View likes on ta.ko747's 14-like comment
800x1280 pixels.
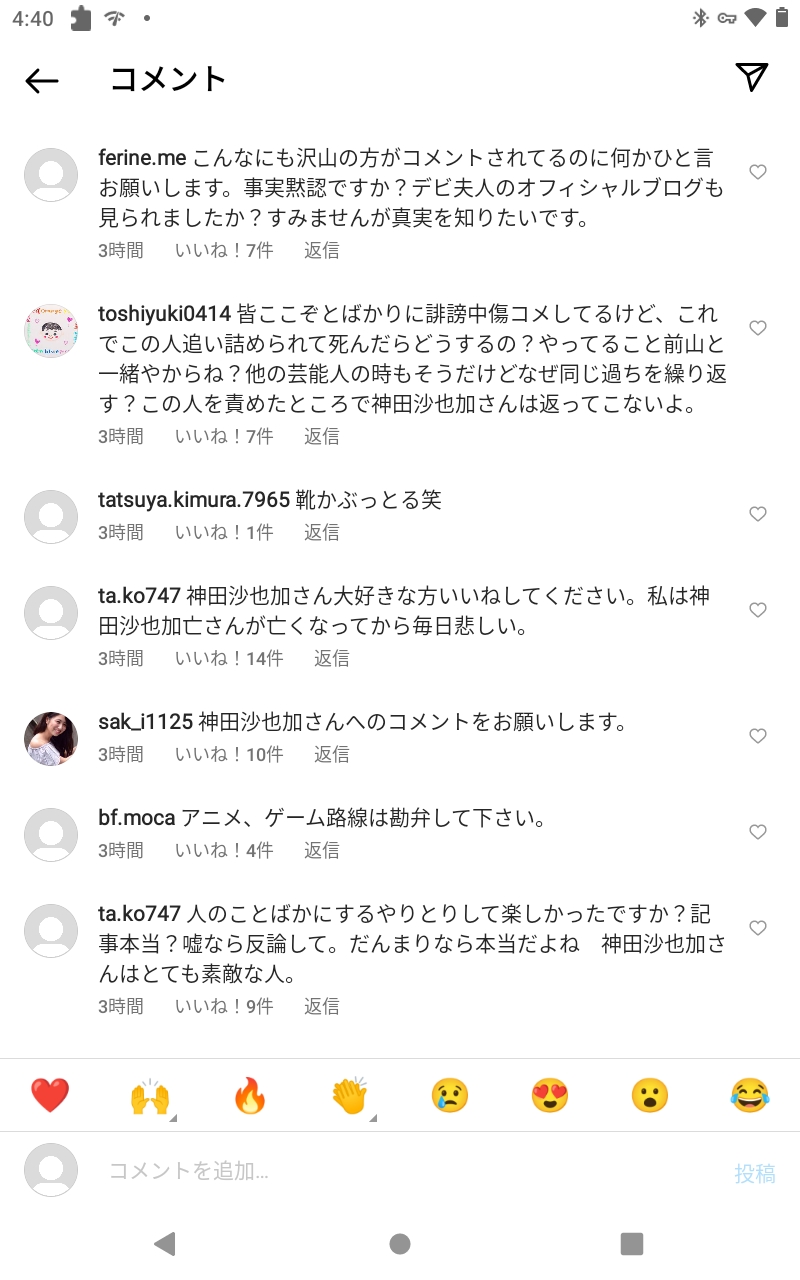[229, 658]
